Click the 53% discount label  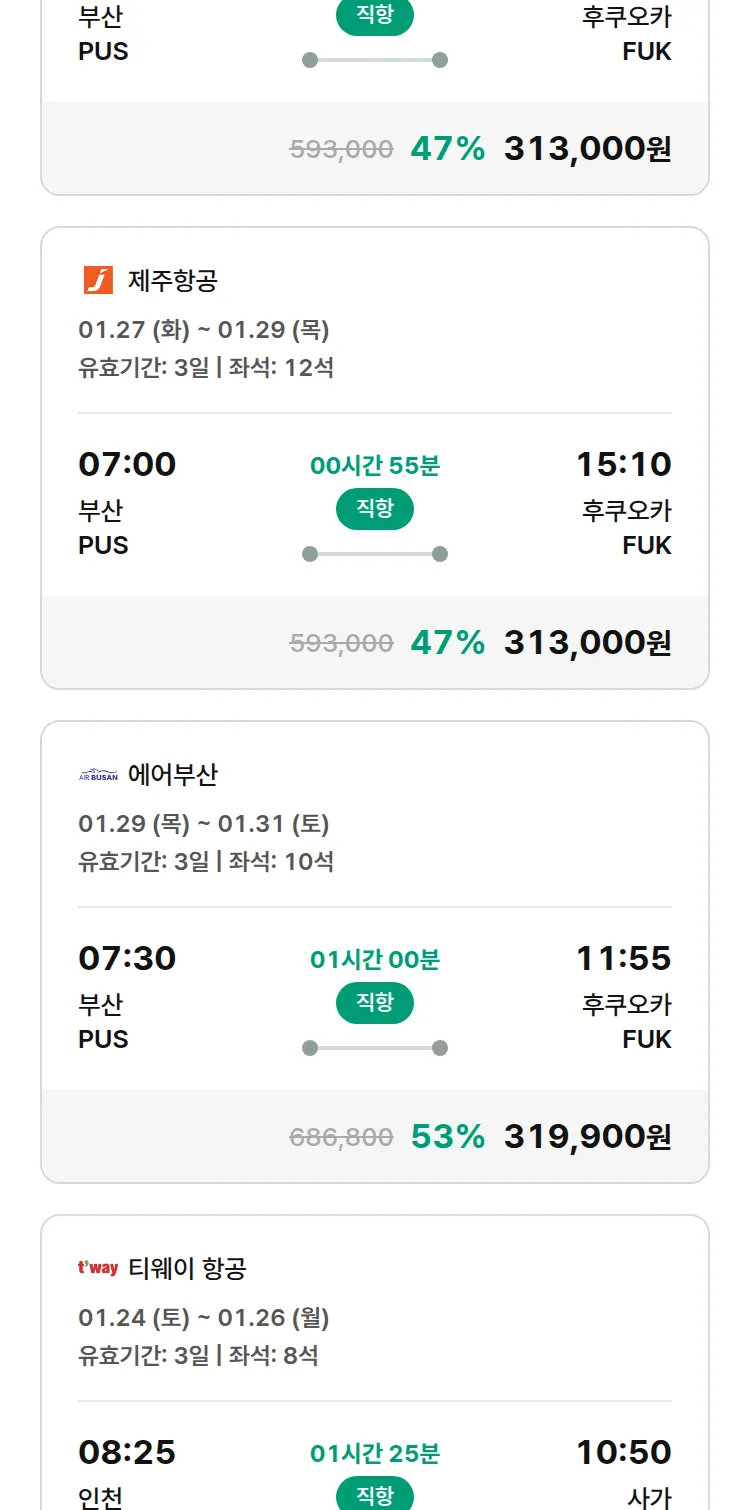[x=447, y=1136]
